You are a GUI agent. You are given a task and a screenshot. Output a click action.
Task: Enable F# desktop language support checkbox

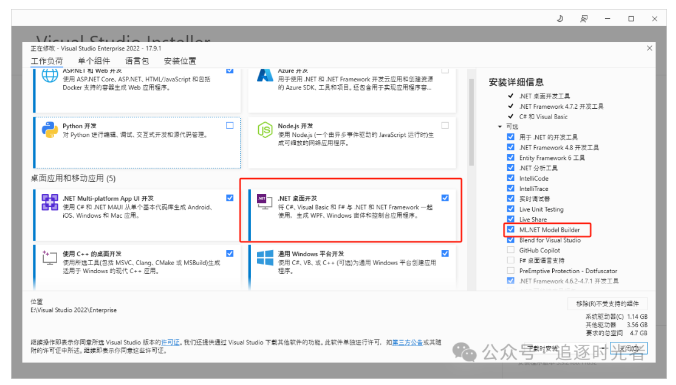click(x=510, y=260)
